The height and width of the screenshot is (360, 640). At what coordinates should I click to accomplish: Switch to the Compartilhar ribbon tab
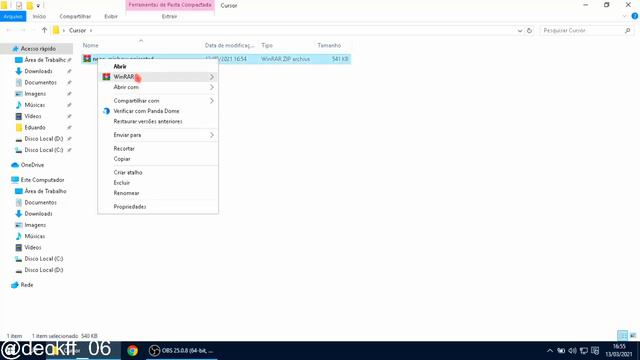pos(75,16)
